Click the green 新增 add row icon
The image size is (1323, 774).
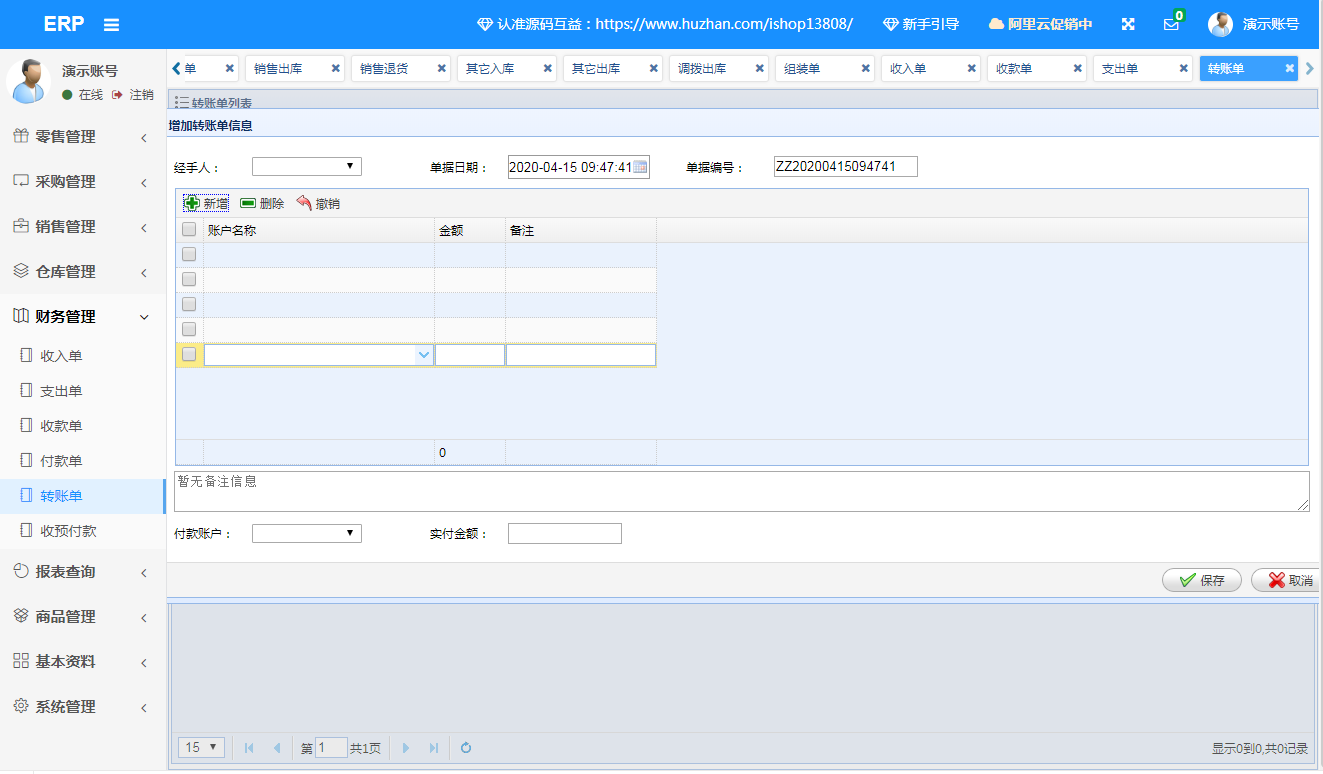pos(192,203)
